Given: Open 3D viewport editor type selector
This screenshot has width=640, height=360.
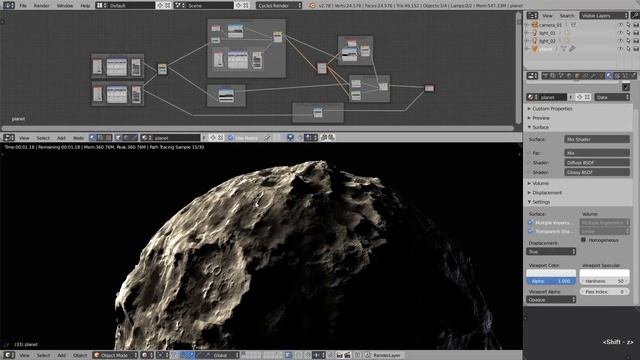Looking at the screenshot, I should [9, 355].
